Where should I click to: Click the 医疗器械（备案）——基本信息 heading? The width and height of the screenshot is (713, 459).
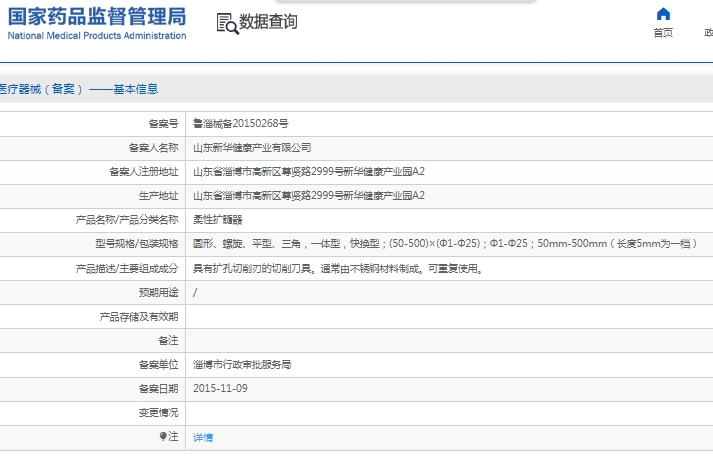(79, 89)
